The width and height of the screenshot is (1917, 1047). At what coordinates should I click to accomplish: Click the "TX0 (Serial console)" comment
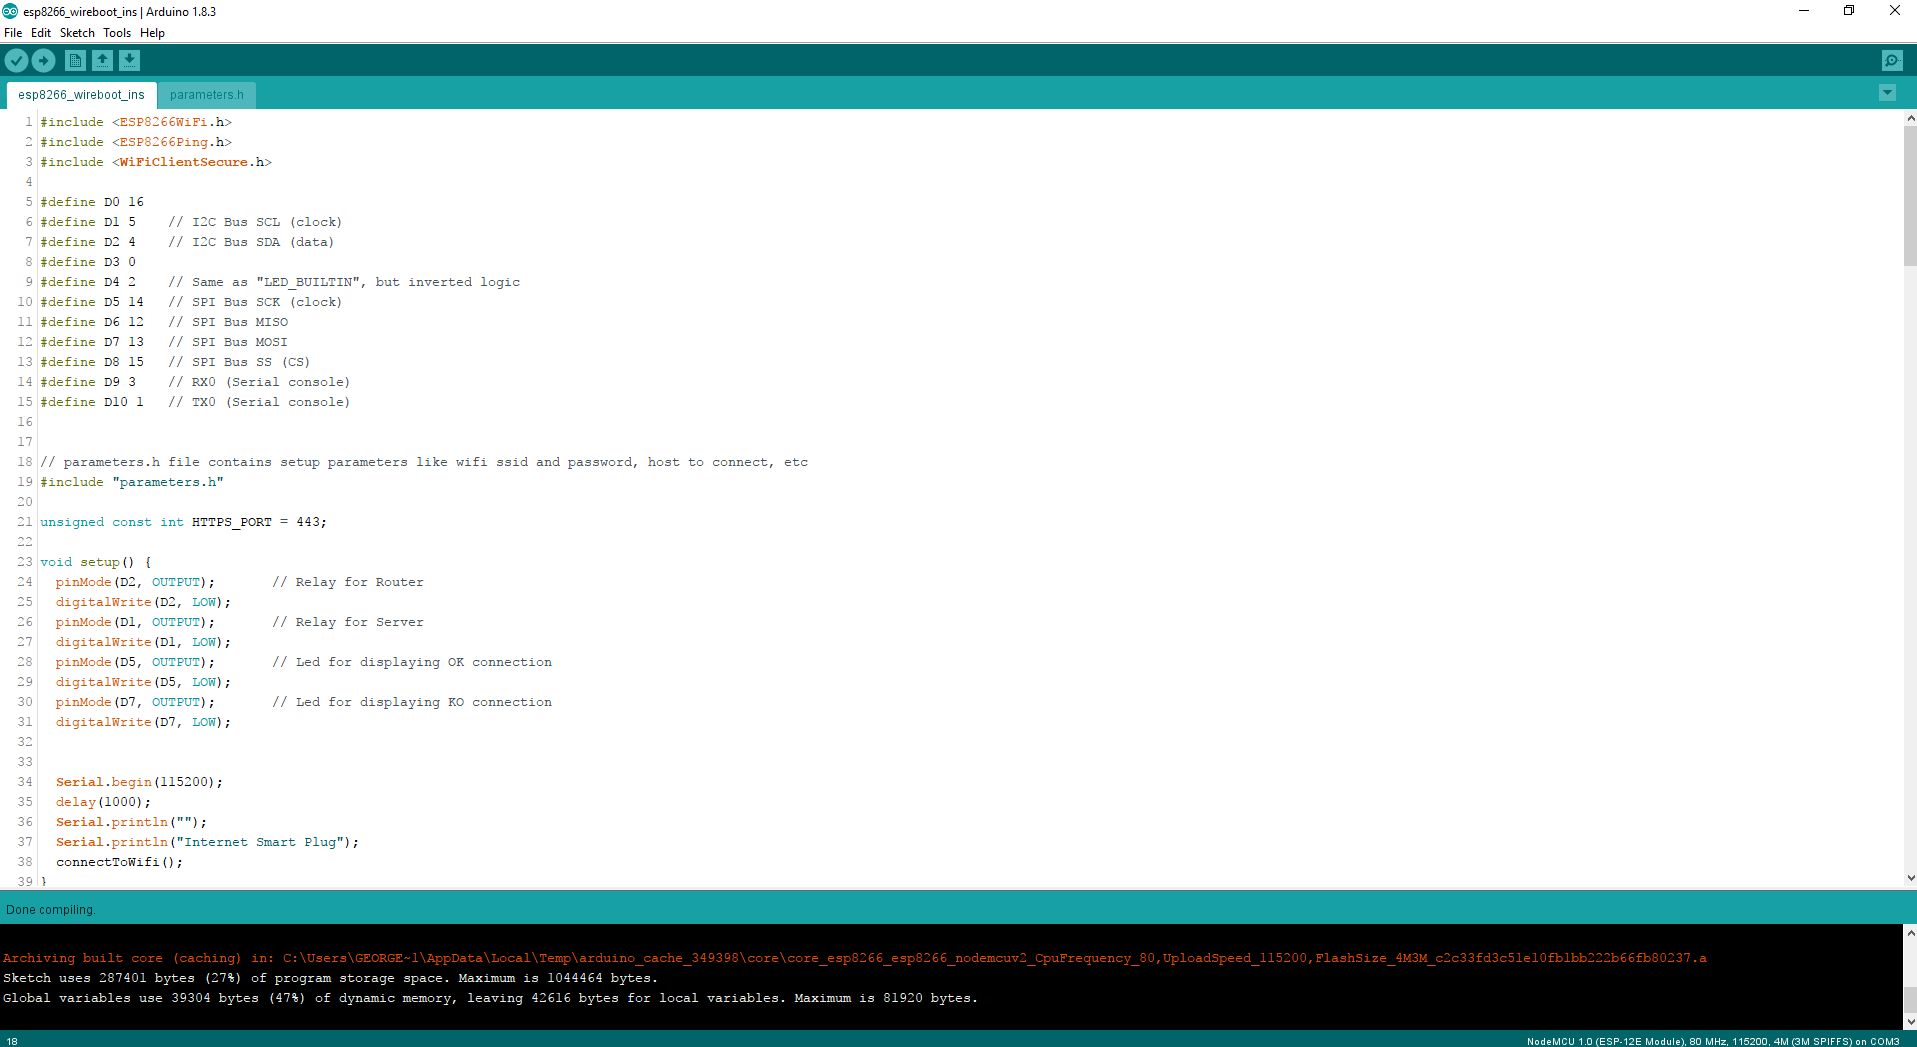tap(259, 402)
